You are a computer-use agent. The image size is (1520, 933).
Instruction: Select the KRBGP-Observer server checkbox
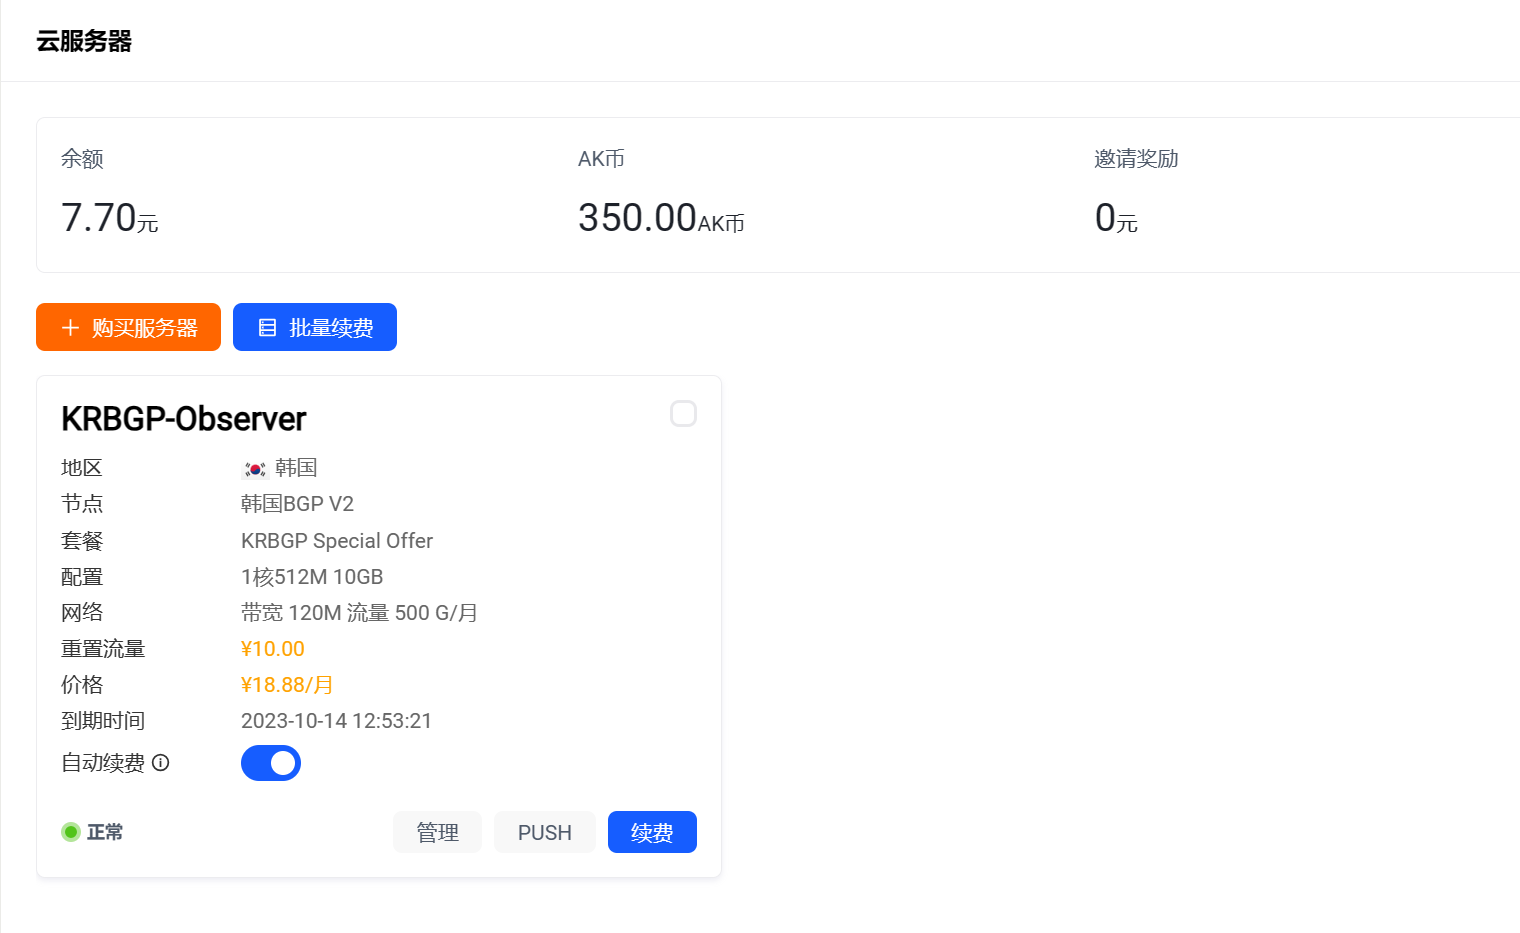683,414
